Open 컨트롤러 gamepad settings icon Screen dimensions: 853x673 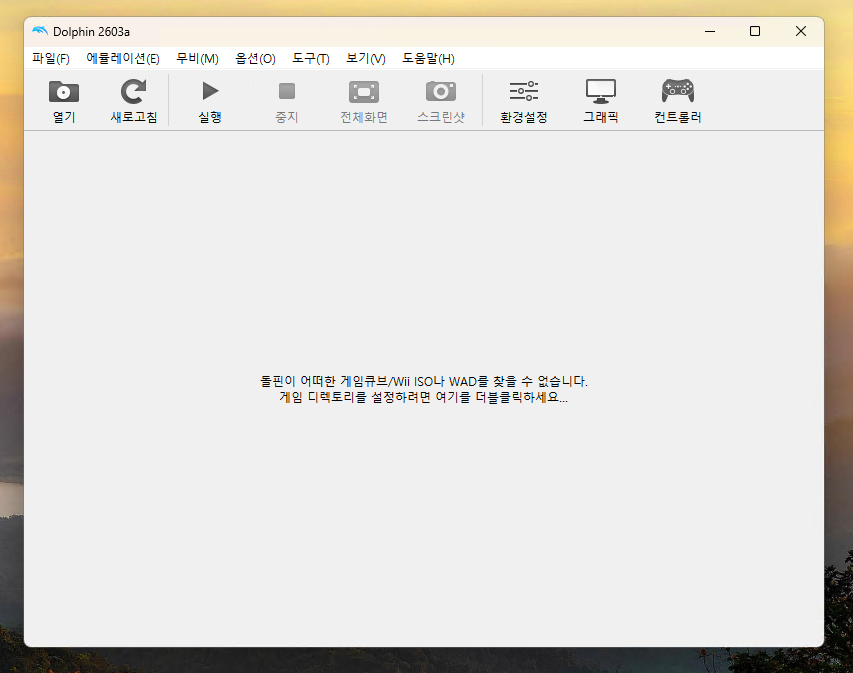tap(678, 92)
